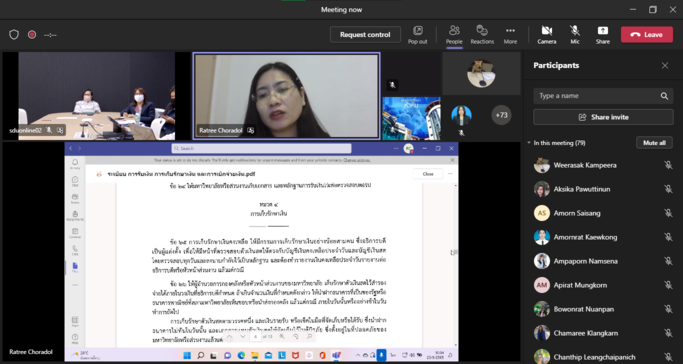Open ellipsis options next to shared PDF Close
This screenshot has width=683, height=364.
point(450,174)
